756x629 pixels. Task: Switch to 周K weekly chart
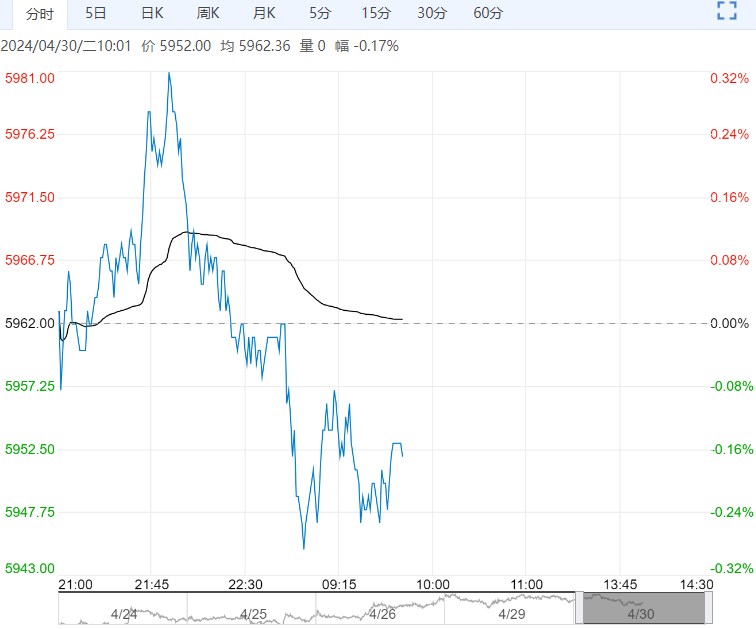point(208,13)
